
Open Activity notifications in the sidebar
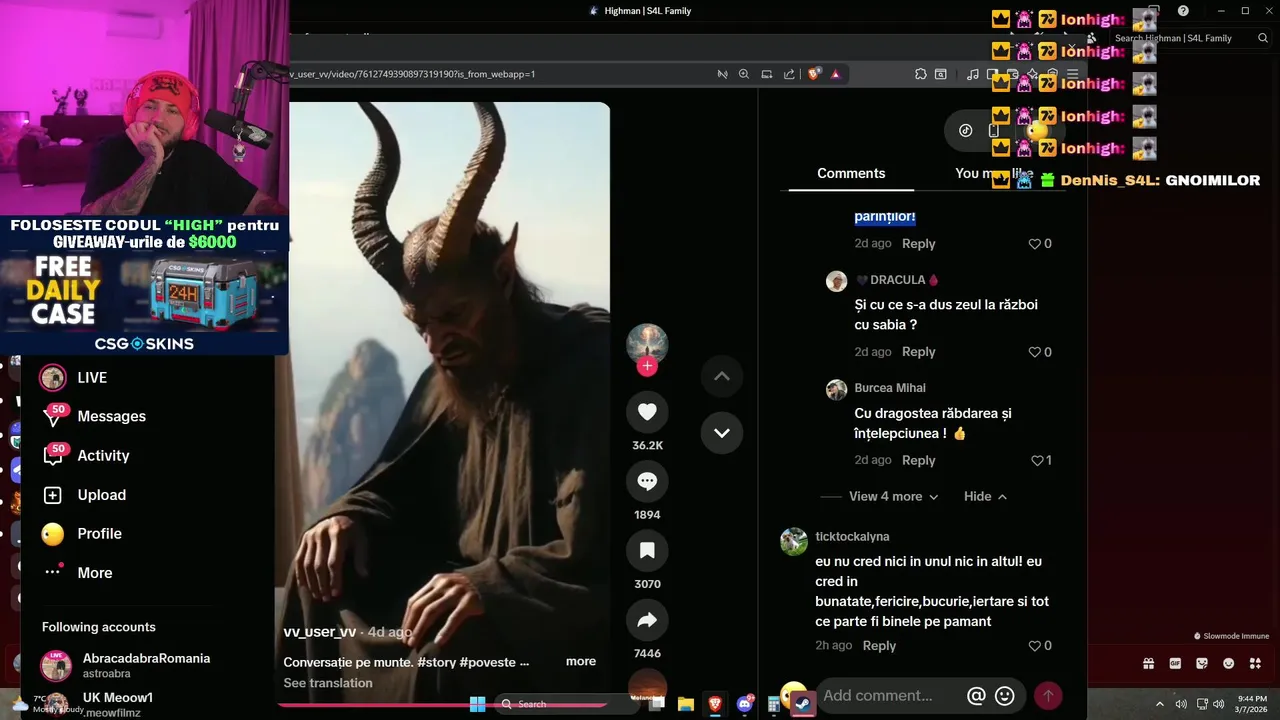click(x=86, y=455)
